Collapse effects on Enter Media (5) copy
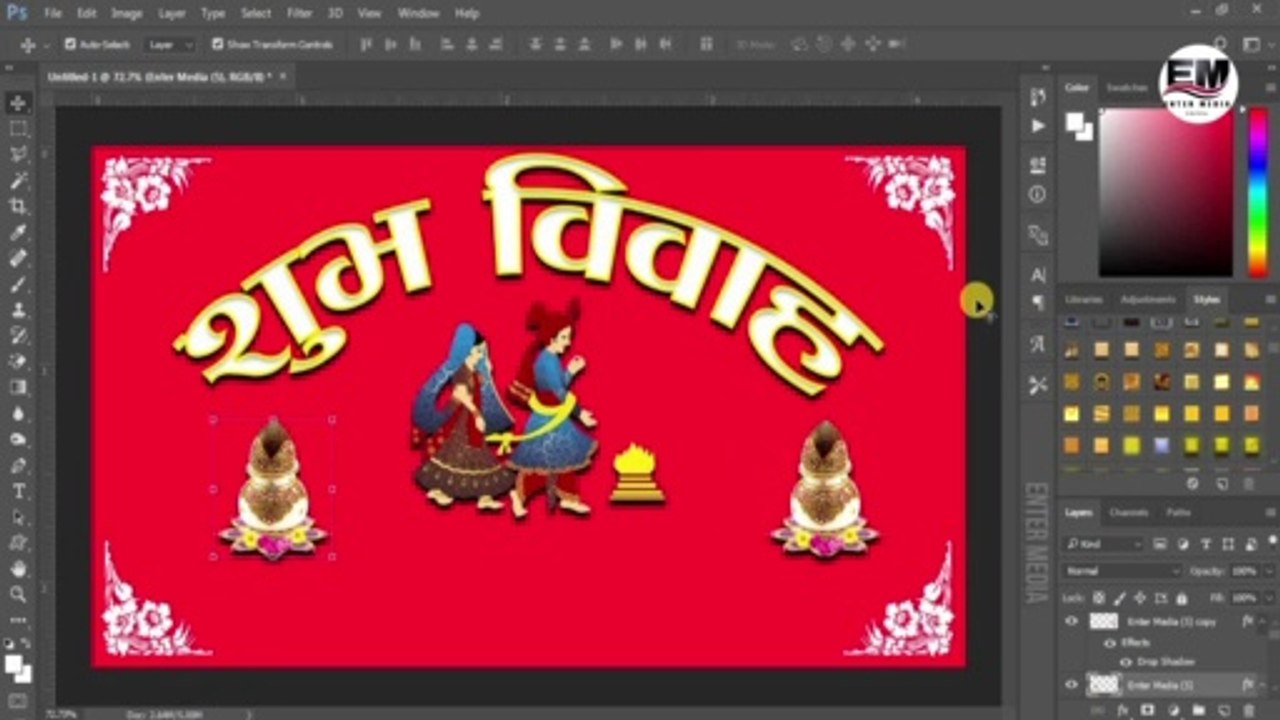The image size is (1280, 720). coord(1264,621)
